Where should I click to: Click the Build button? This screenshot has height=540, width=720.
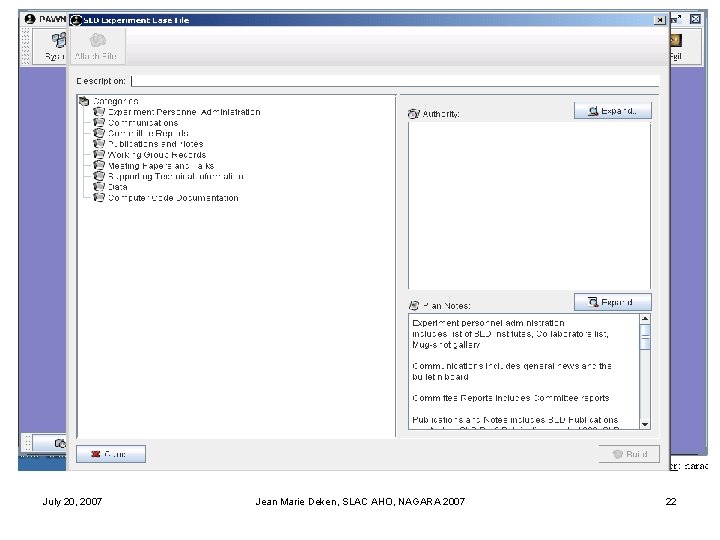pos(629,454)
